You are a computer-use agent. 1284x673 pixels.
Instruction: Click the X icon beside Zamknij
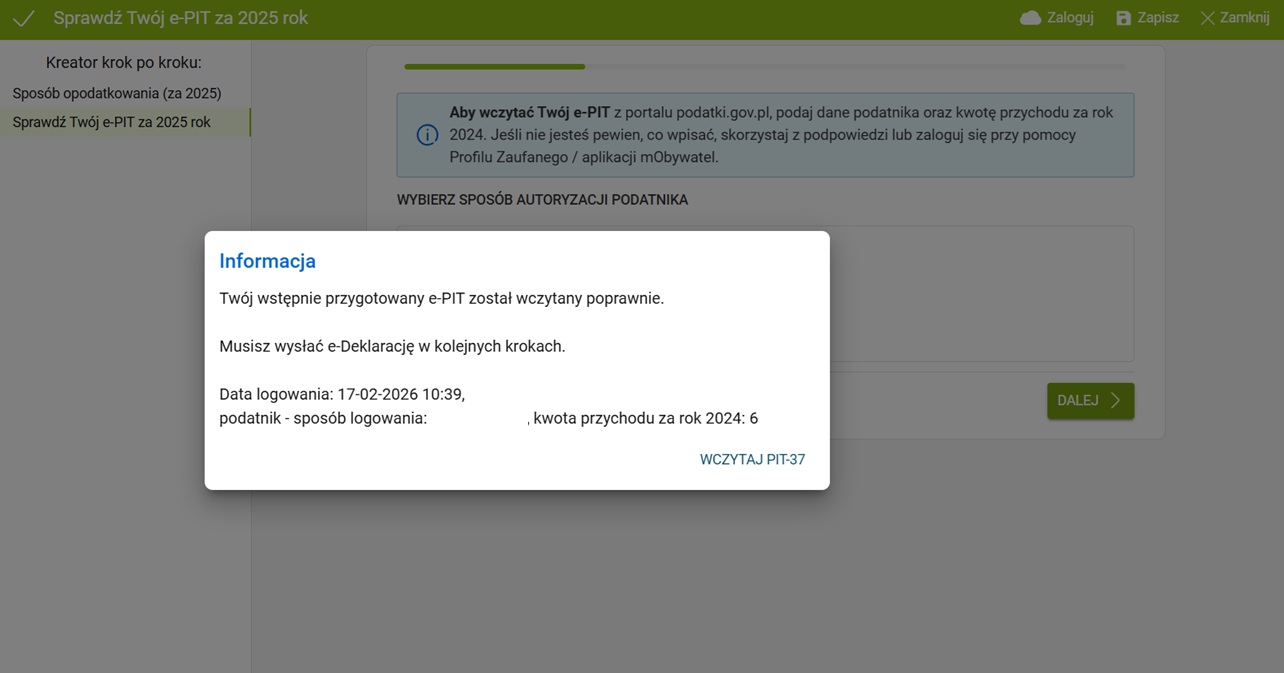(x=1207, y=18)
